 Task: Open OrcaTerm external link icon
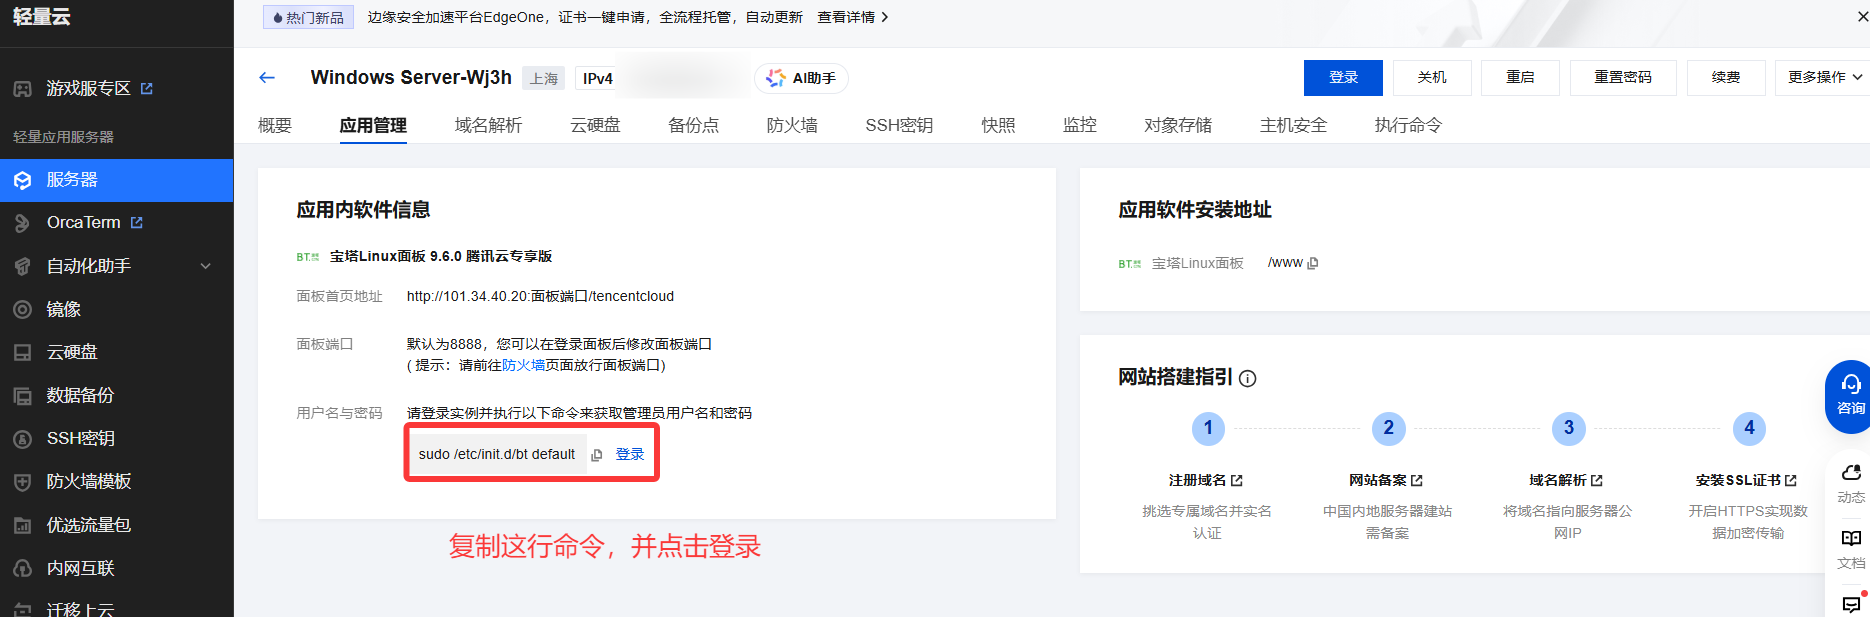tap(137, 222)
